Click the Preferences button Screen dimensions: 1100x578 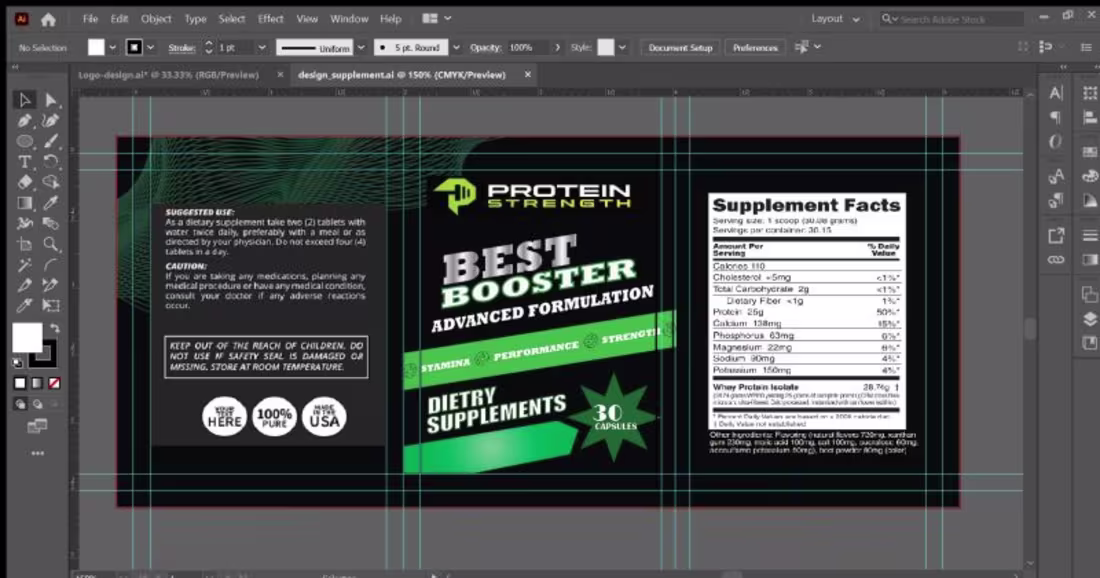point(755,47)
